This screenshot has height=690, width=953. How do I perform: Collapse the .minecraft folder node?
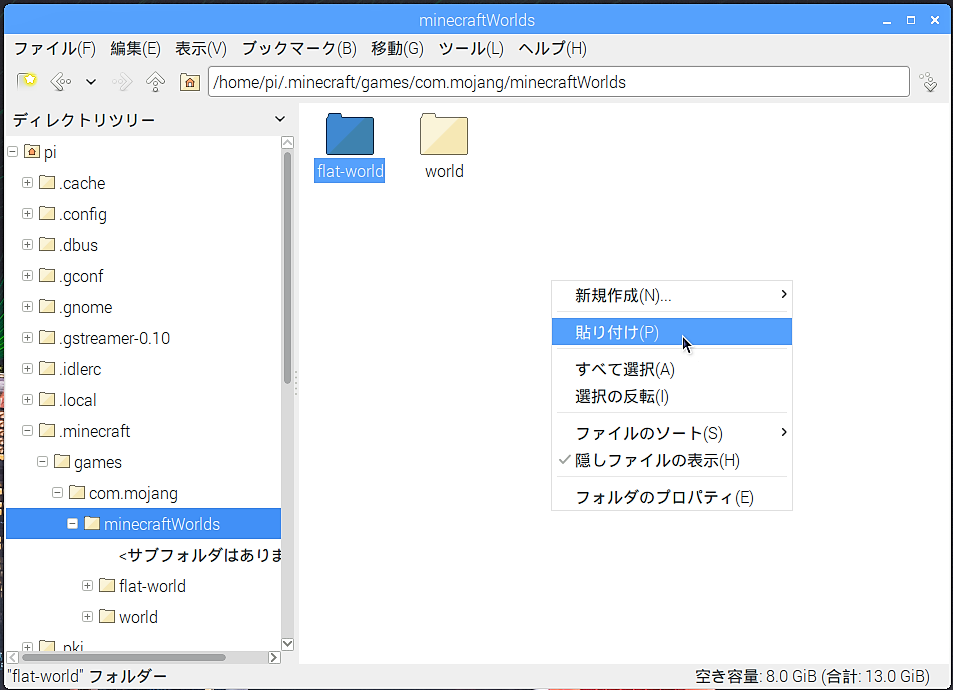click(x=27, y=430)
